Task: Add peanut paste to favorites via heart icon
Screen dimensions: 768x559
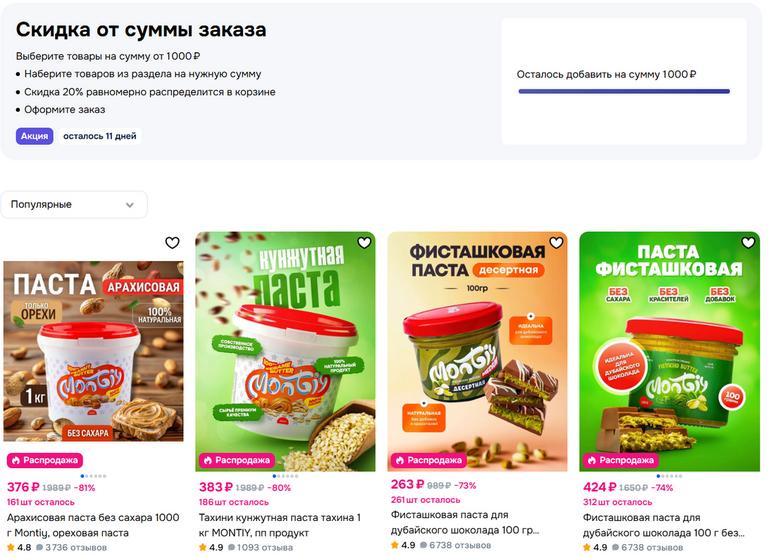Action: pyautogui.click(x=172, y=243)
